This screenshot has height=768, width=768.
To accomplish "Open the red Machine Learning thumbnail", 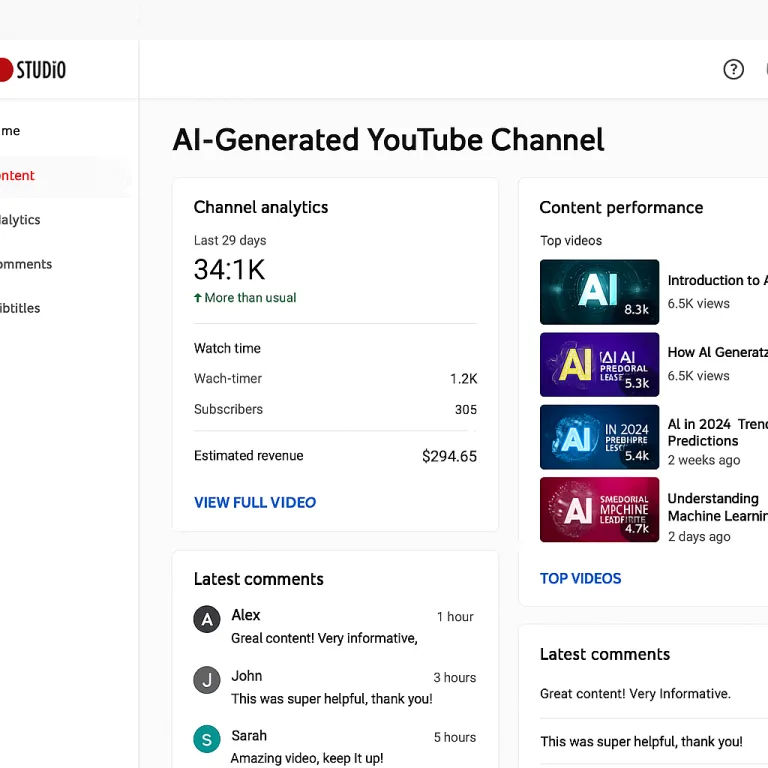I will [x=600, y=509].
